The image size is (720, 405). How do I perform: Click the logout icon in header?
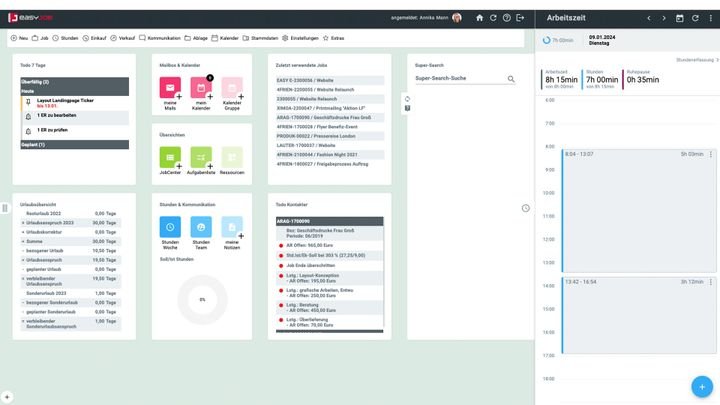point(520,18)
